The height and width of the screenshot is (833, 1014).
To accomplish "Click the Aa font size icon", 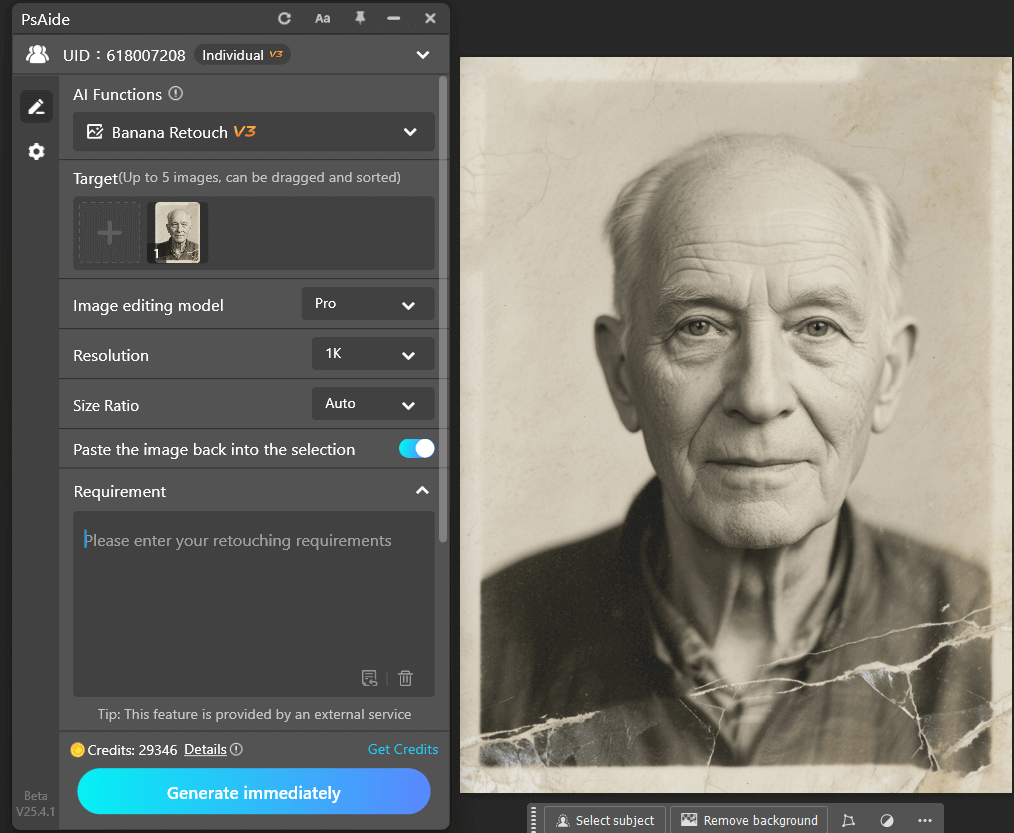I will 322,18.
